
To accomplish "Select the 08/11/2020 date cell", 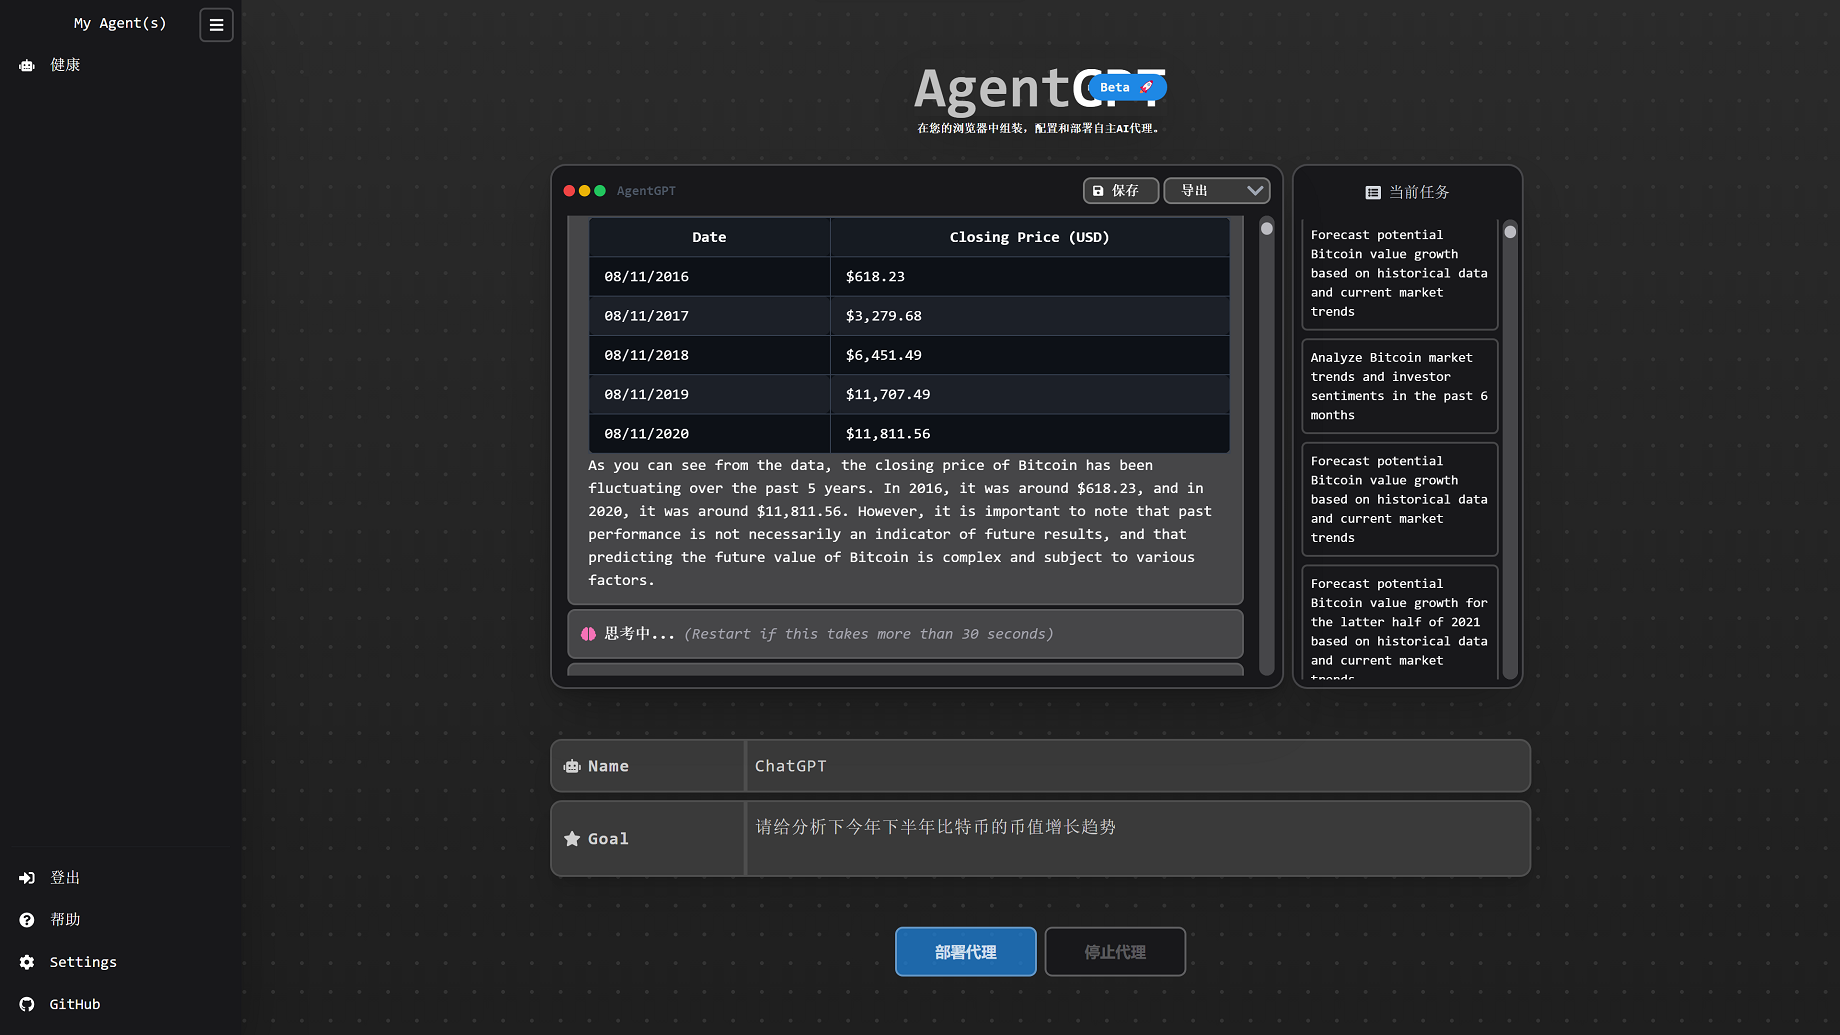I will (x=709, y=434).
